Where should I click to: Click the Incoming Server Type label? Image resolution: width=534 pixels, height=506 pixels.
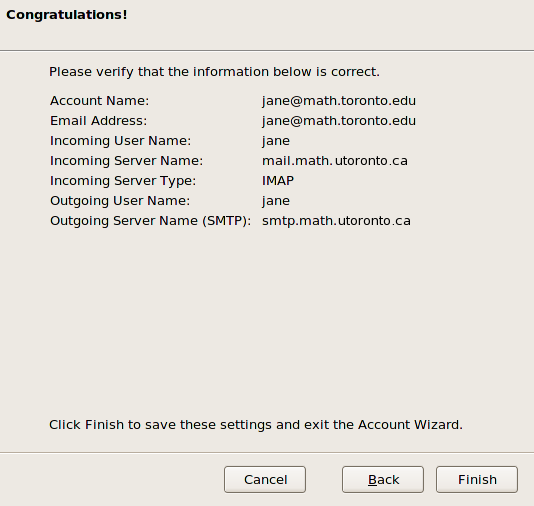pos(123,181)
